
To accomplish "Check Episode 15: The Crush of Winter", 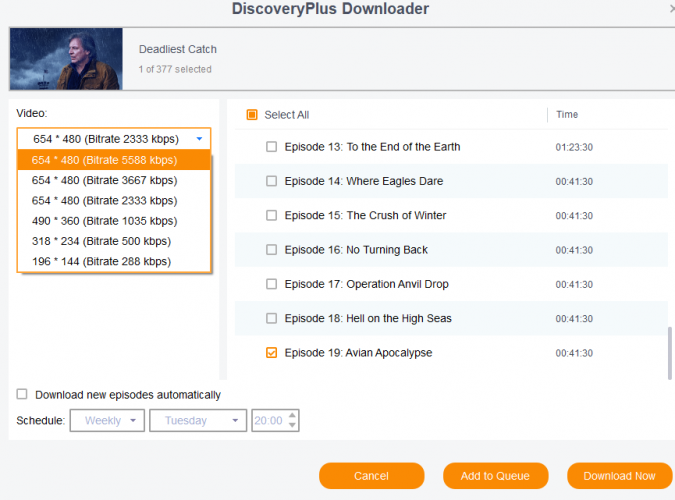I will coord(271,215).
